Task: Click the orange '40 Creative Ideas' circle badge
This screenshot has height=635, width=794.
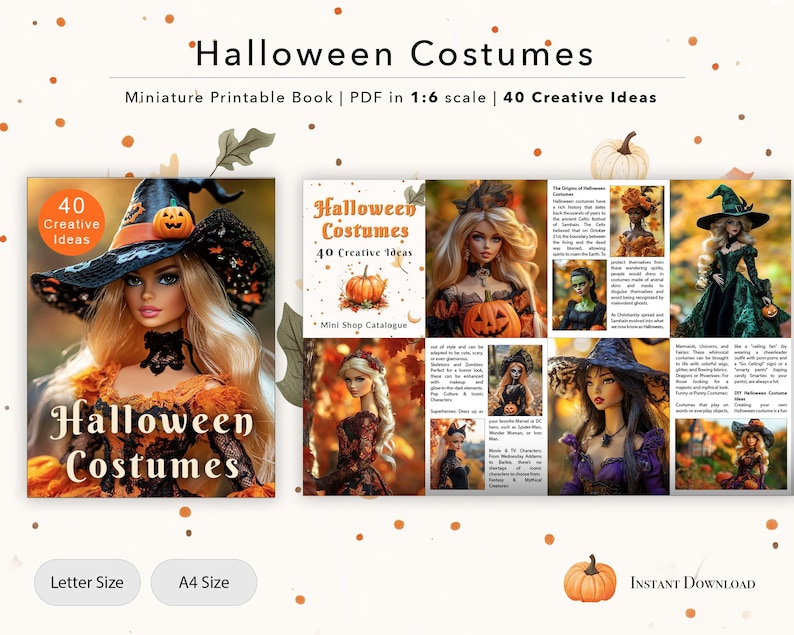Action: pos(71,222)
